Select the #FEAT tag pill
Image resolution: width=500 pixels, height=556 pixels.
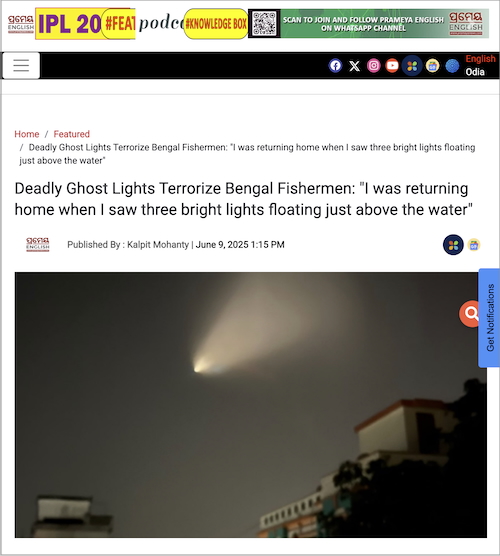(x=118, y=24)
